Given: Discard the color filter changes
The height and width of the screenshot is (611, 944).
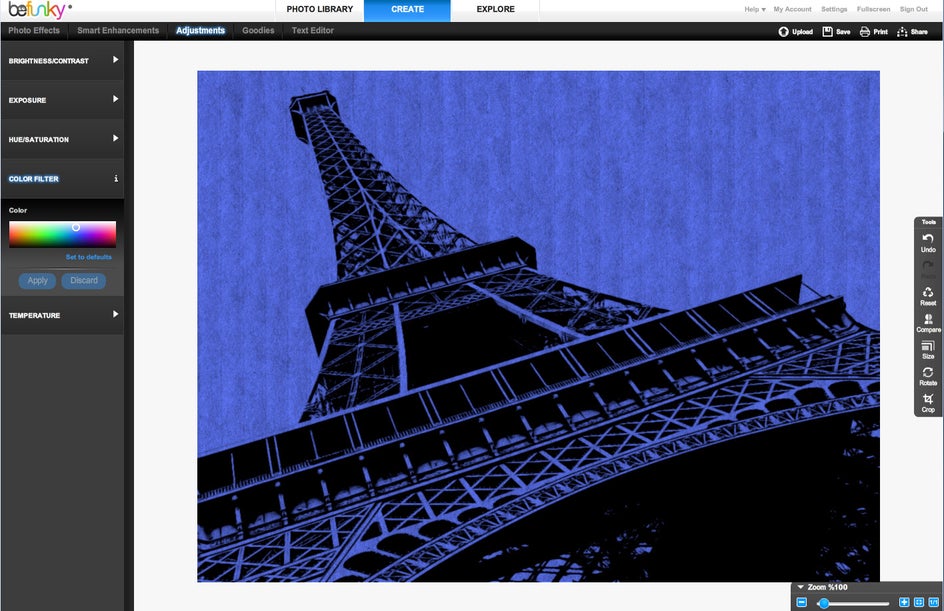Looking at the screenshot, I should coord(84,281).
